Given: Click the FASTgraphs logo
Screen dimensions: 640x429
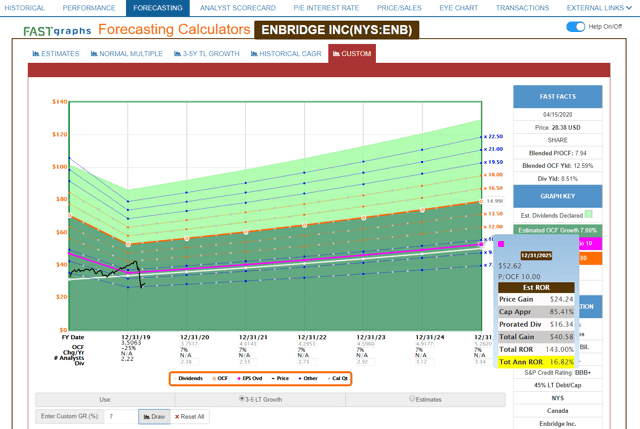Looking at the screenshot, I should click(x=53, y=29).
